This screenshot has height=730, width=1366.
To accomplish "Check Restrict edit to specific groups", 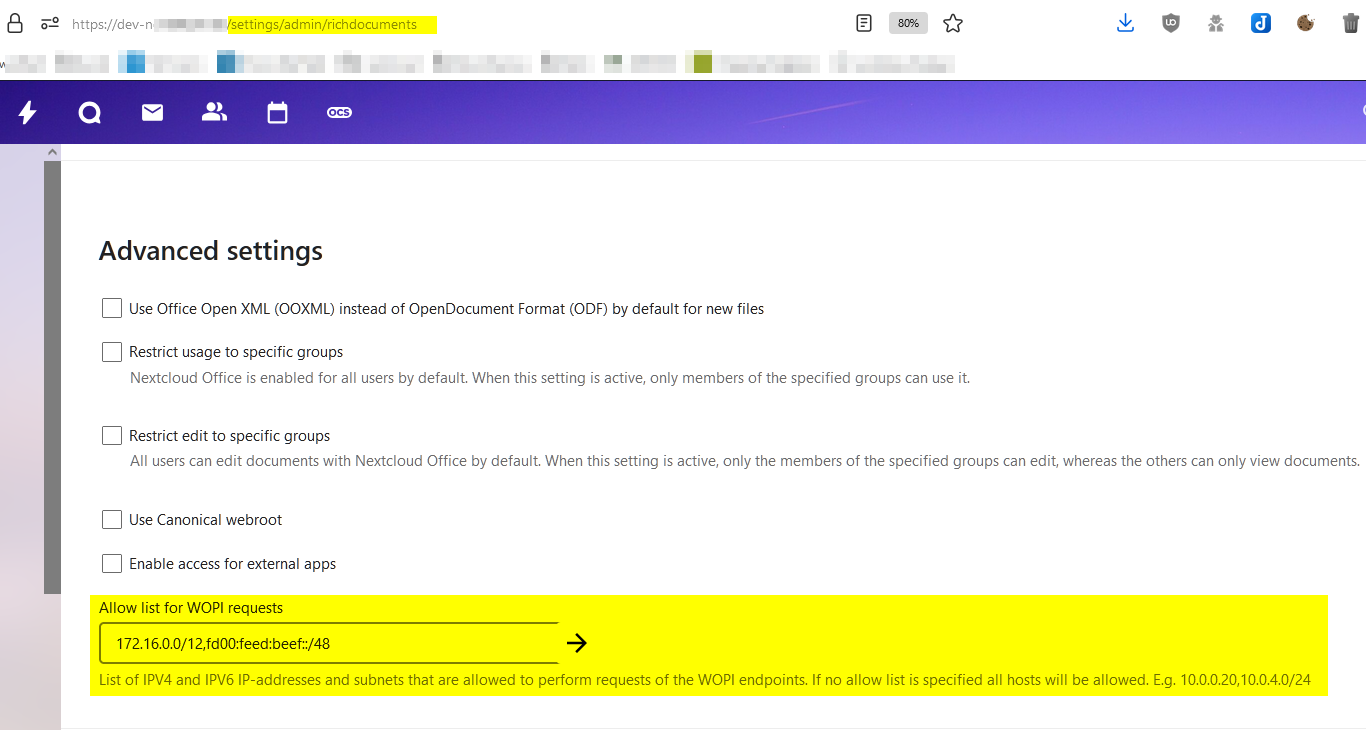I will 112,436.
